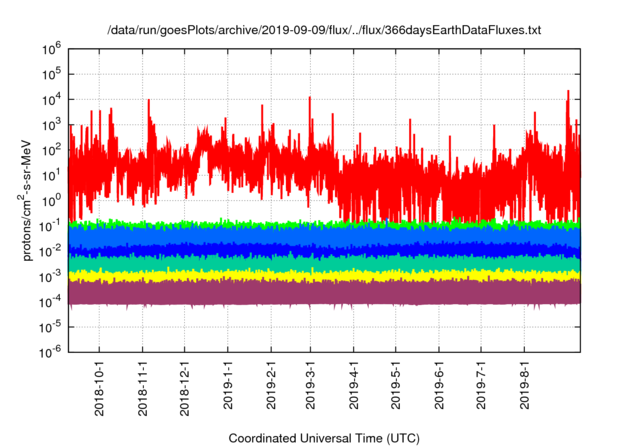Click the 2019-6-1 date tick label
Viewport: 640px width, 448px height.
tap(439, 384)
